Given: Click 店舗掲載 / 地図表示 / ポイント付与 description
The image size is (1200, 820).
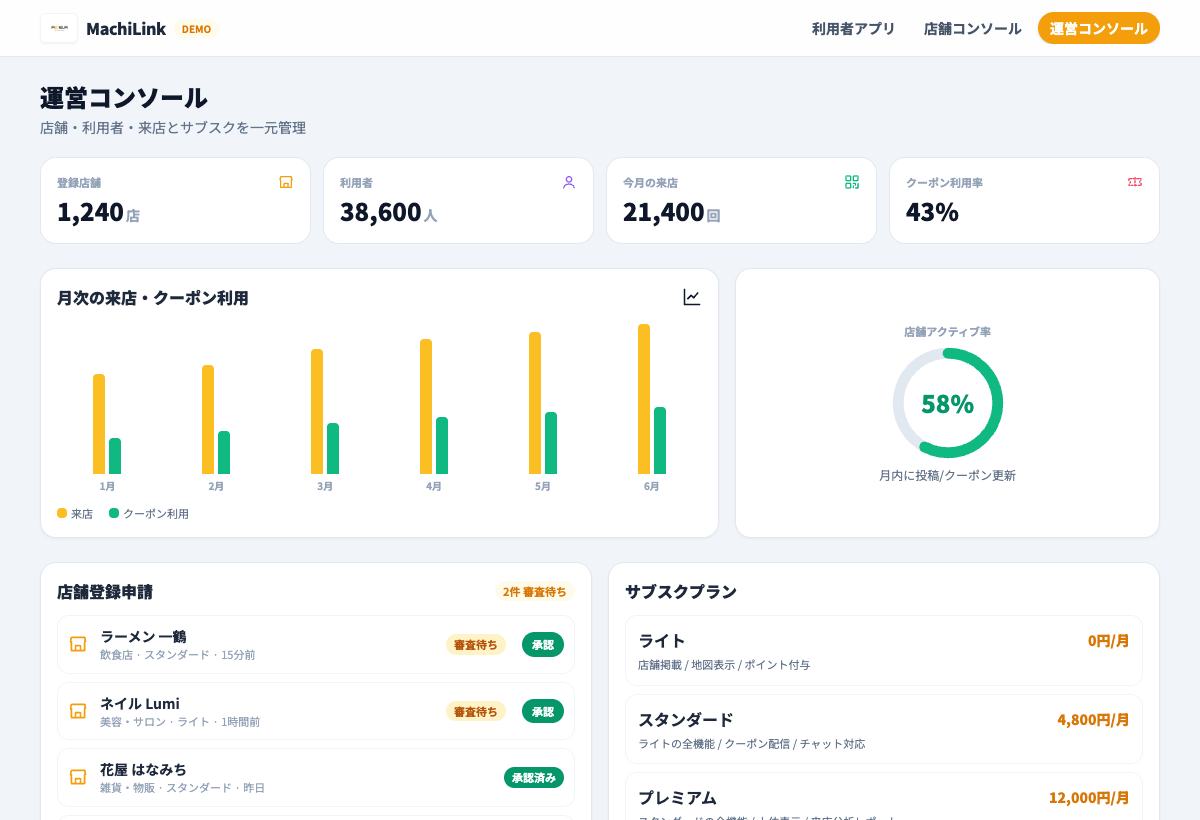Looking at the screenshot, I should (724, 665).
